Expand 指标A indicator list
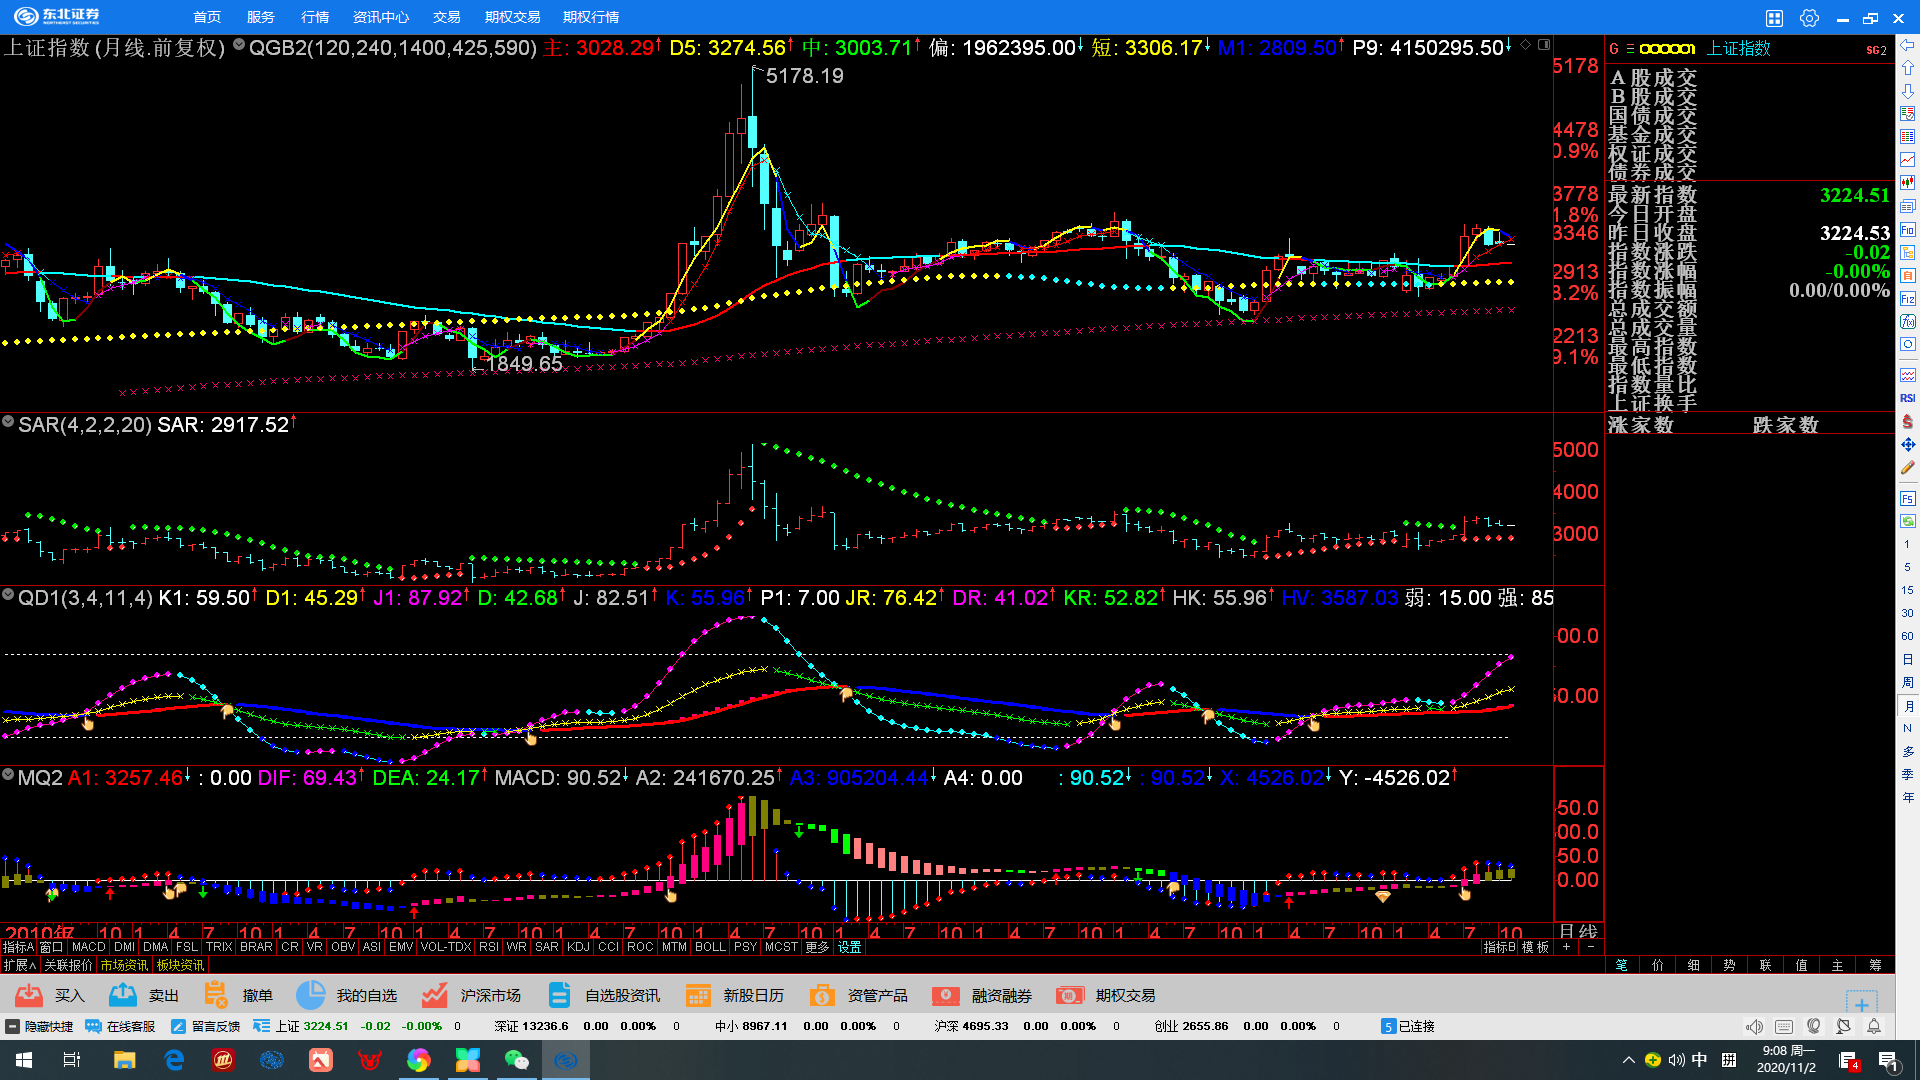The image size is (1920, 1080). tap(18, 947)
